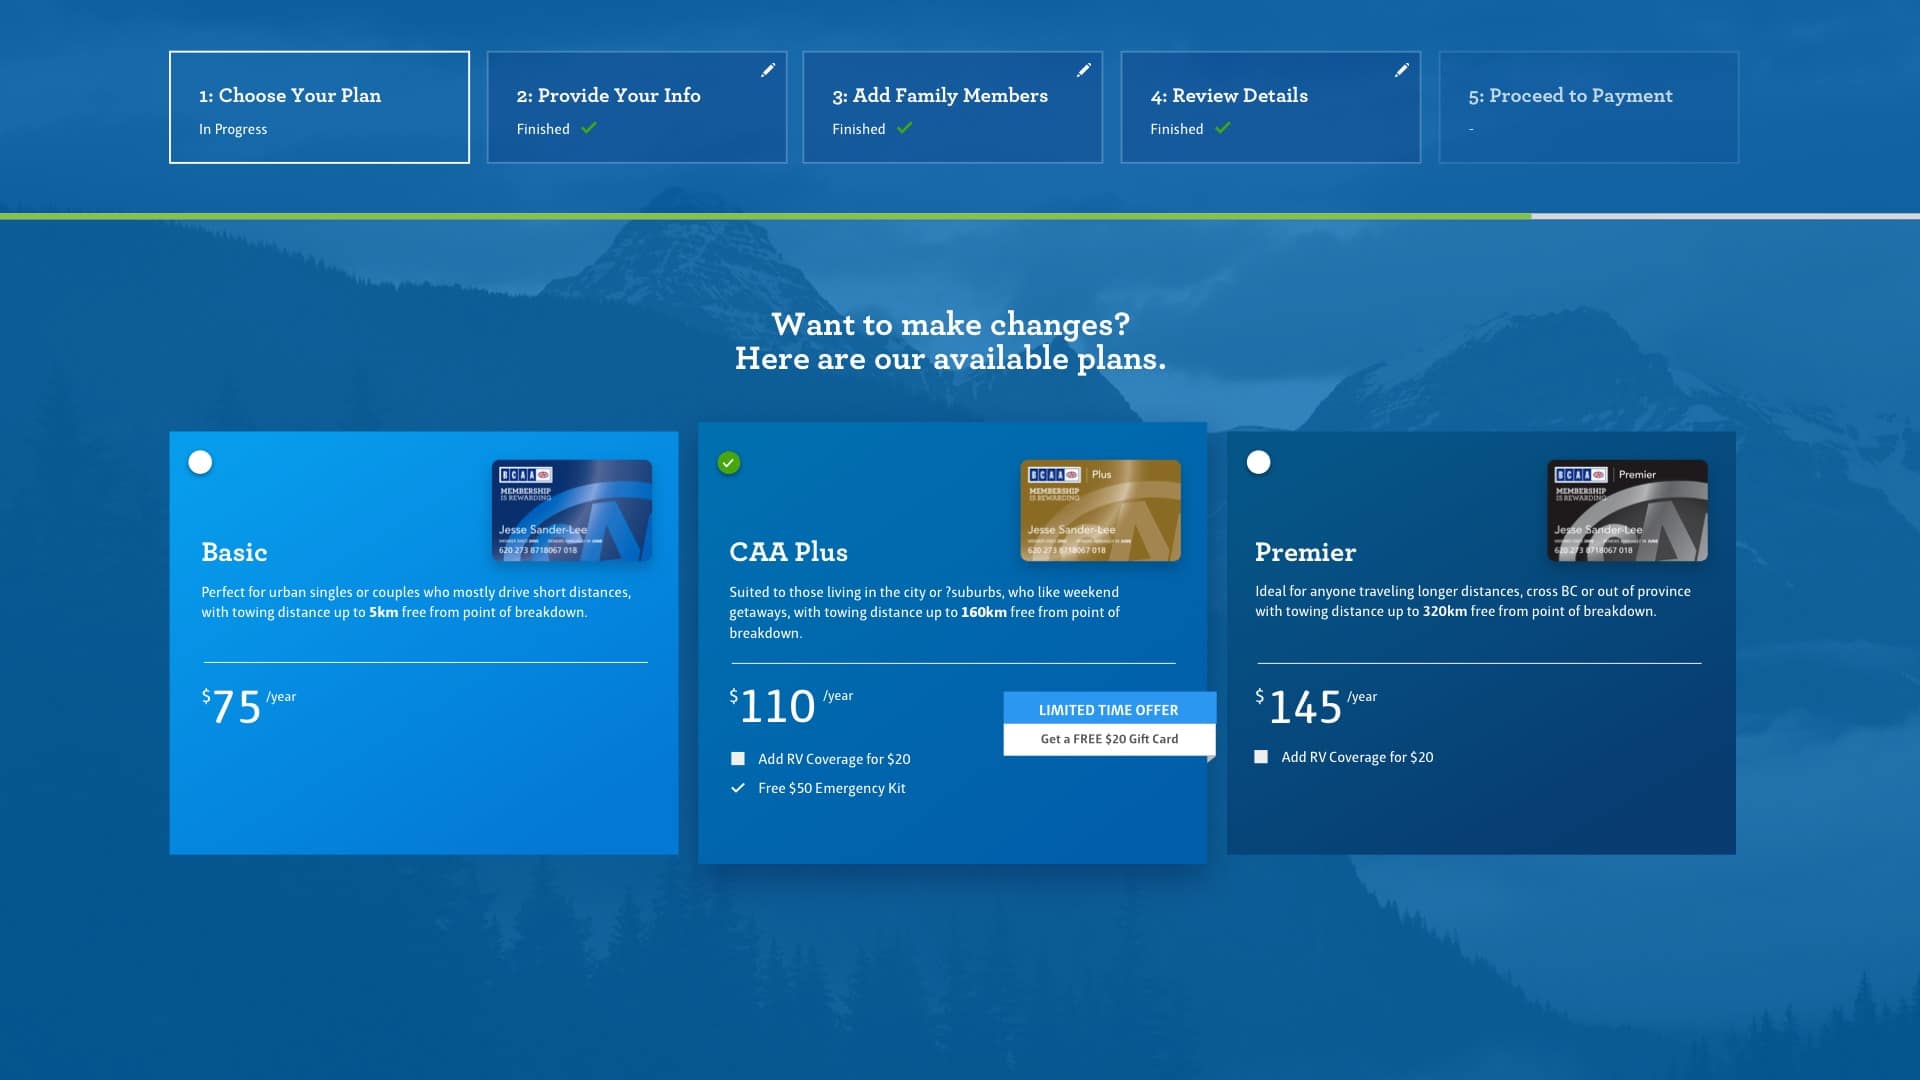Click green checkmark next to Provide Your Info Finished
Viewport: 1920px width, 1080px height.
pos(589,128)
